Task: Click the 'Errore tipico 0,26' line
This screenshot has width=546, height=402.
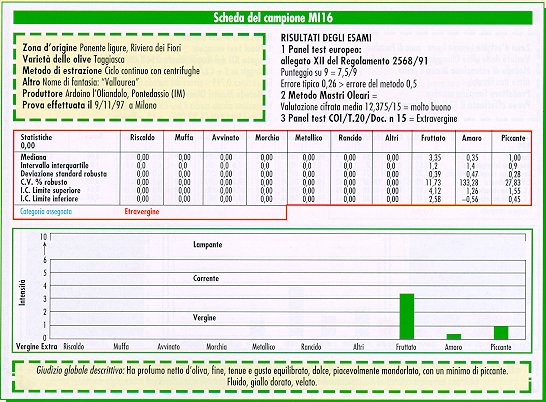Action: pos(349,84)
